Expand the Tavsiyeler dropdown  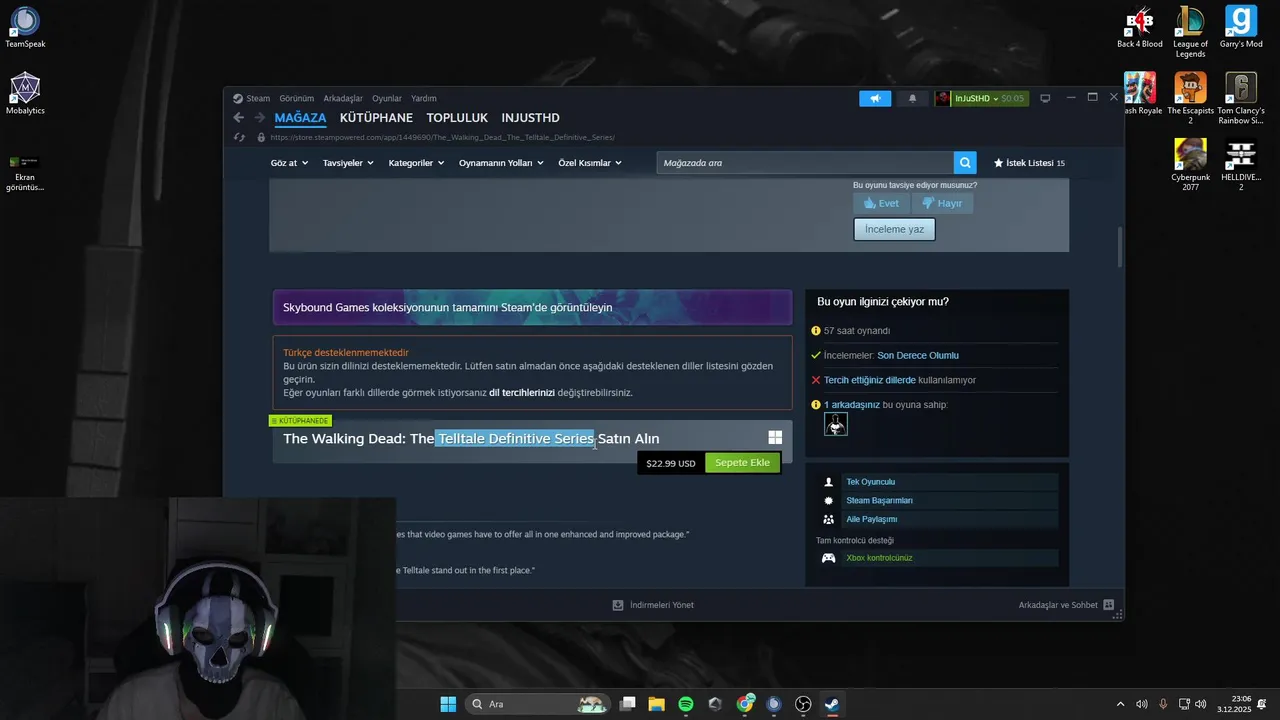pyautogui.click(x=348, y=163)
